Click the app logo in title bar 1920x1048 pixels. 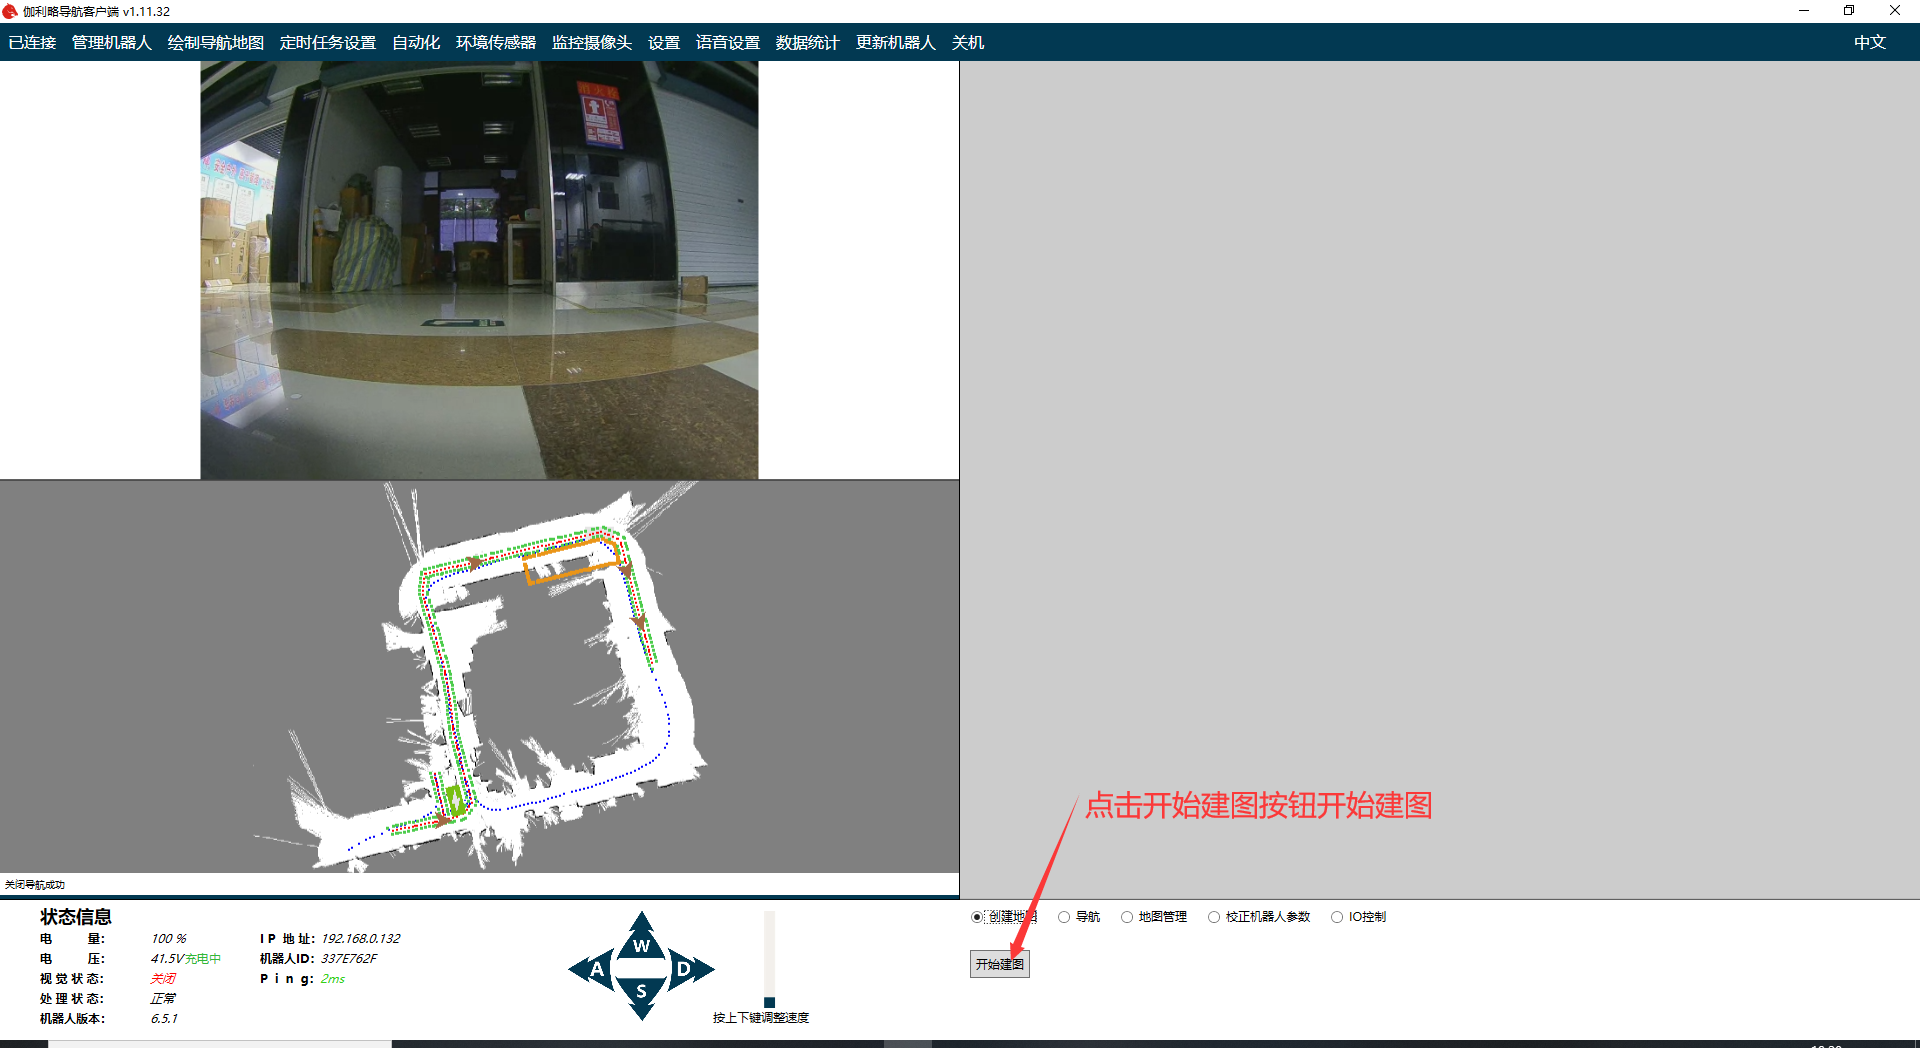coord(10,12)
